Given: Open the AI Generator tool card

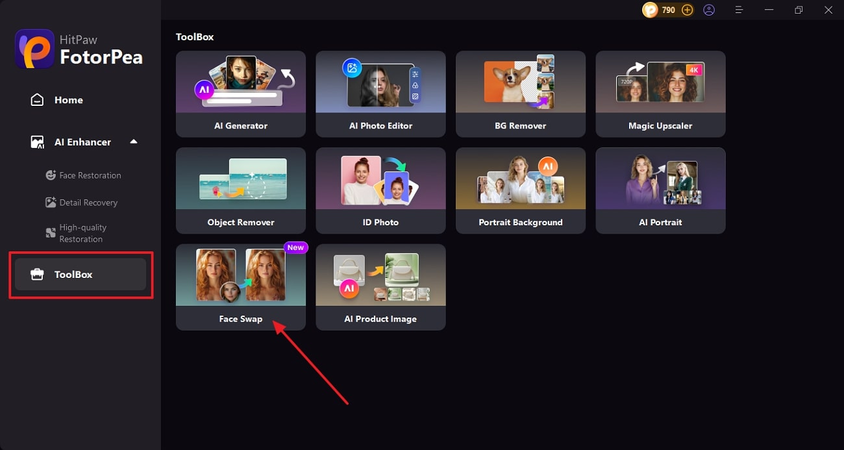Looking at the screenshot, I should [241, 94].
